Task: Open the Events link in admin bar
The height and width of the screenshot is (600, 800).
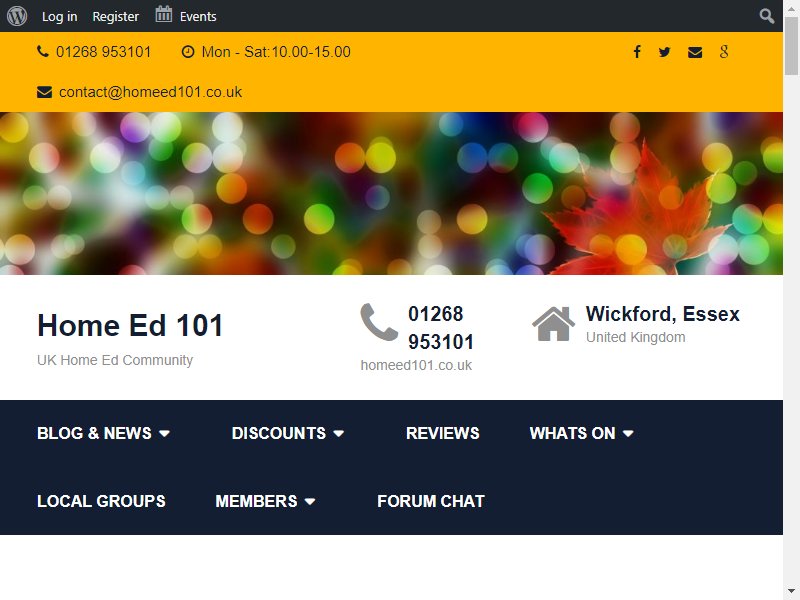Action: click(x=198, y=16)
